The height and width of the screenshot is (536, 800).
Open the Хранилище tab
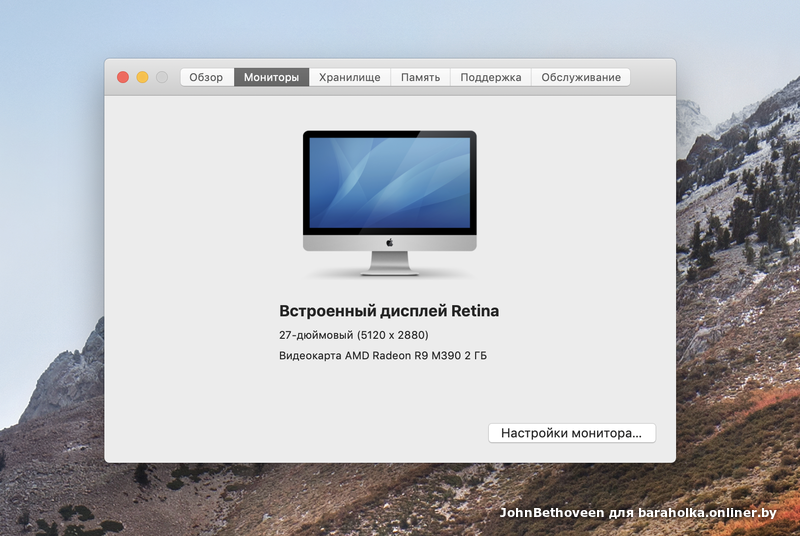click(x=349, y=77)
